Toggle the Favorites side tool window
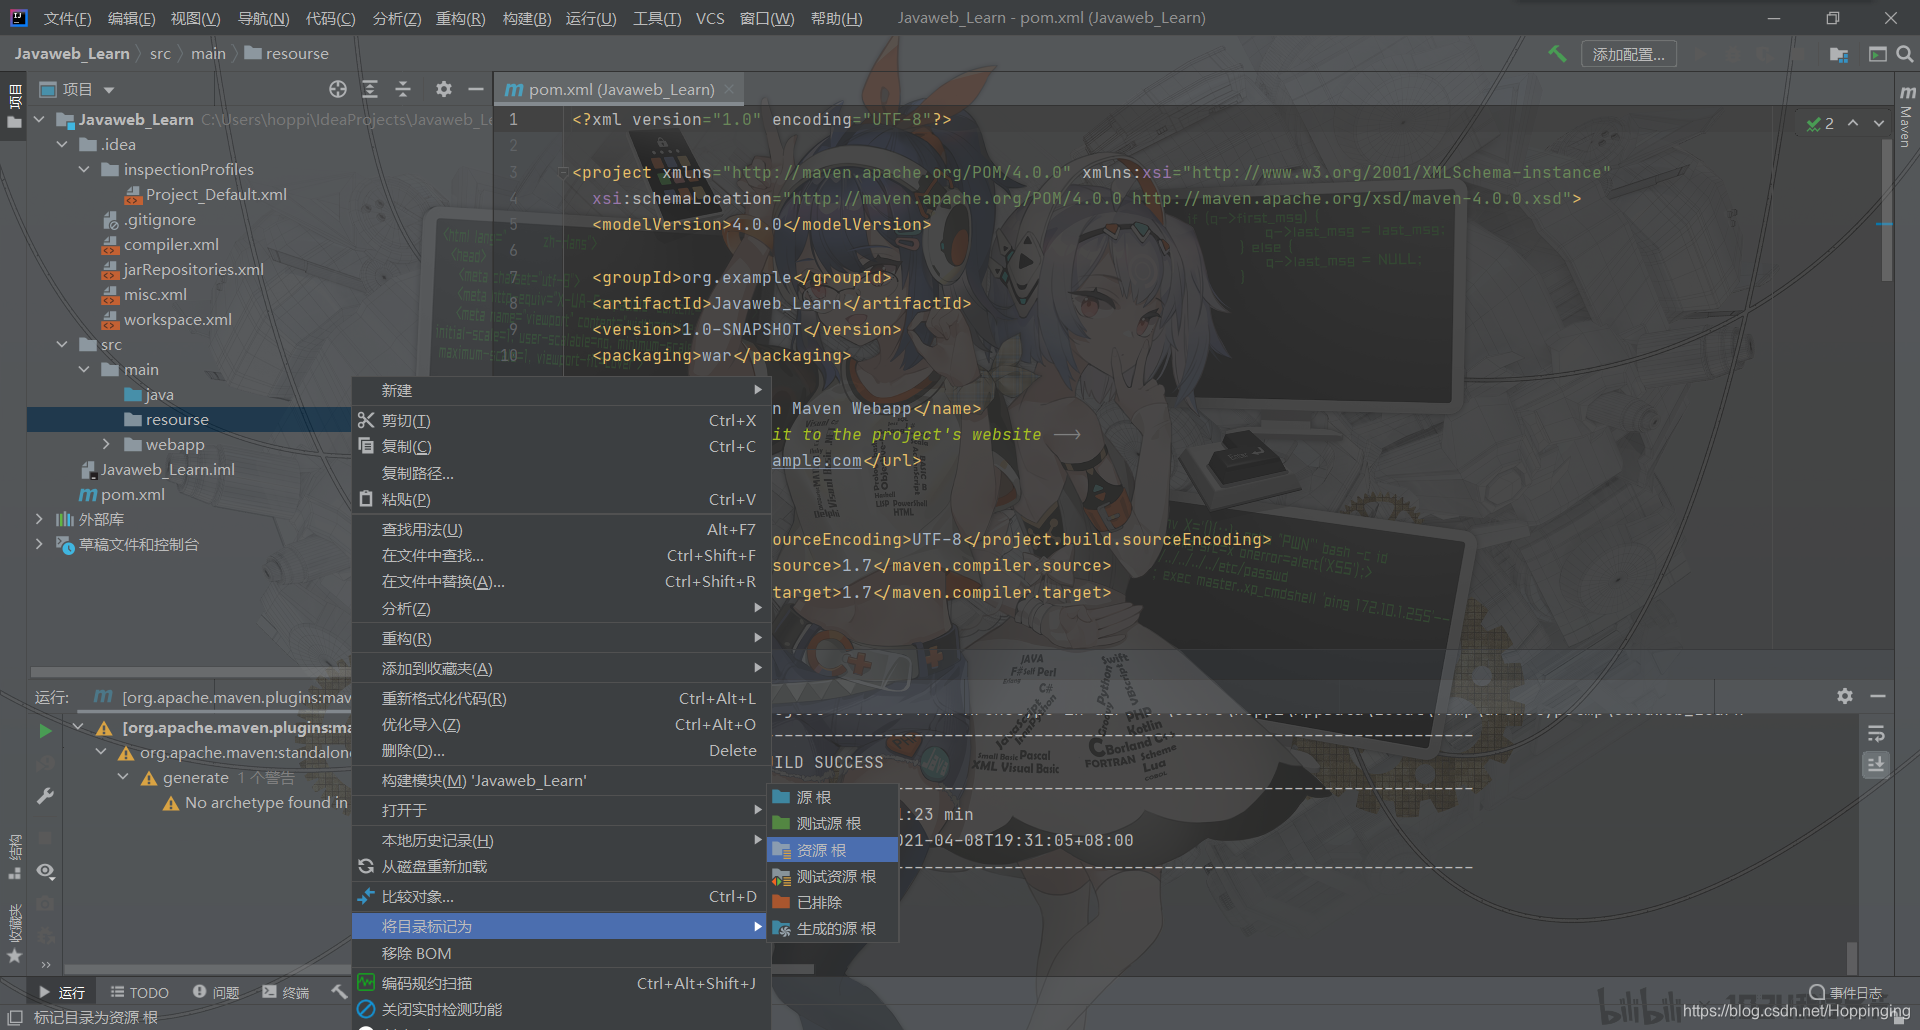 pyautogui.click(x=15, y=934)
